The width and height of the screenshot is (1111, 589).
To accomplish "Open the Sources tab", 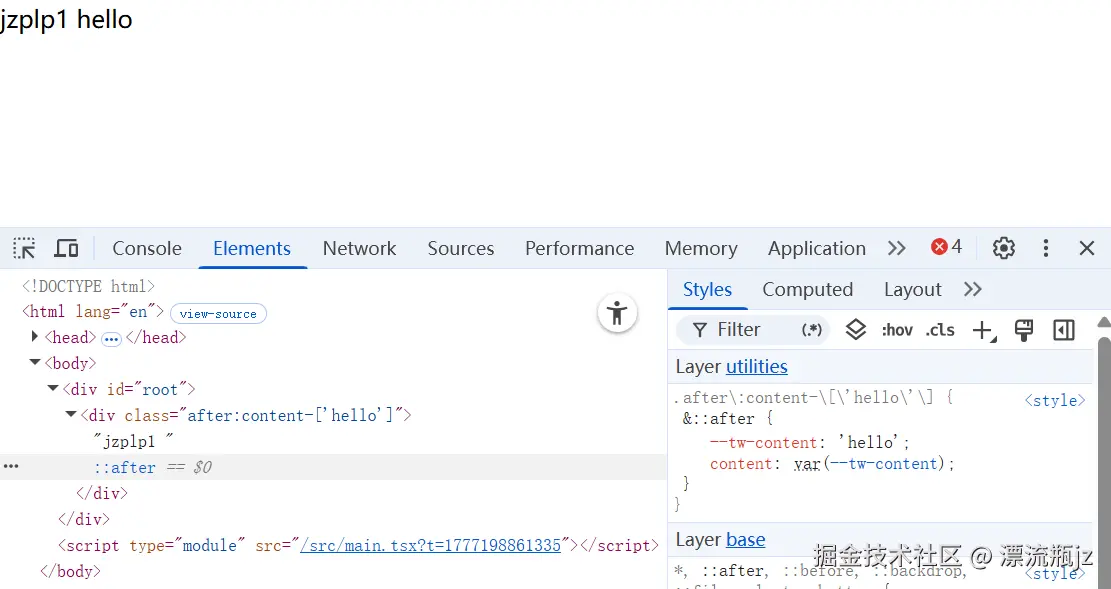I will 461,248.
